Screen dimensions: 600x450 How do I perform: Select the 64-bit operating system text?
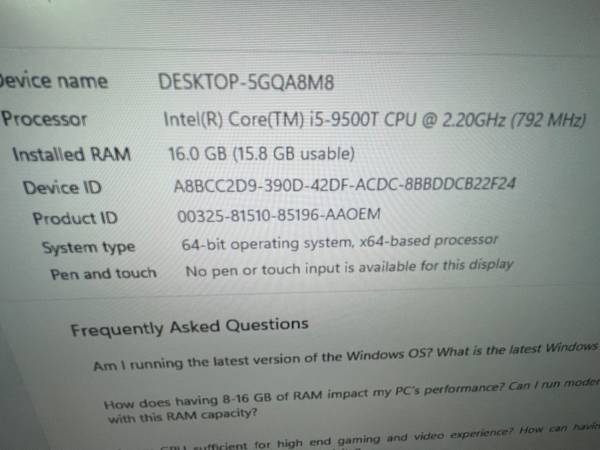(x=339, y=243)
